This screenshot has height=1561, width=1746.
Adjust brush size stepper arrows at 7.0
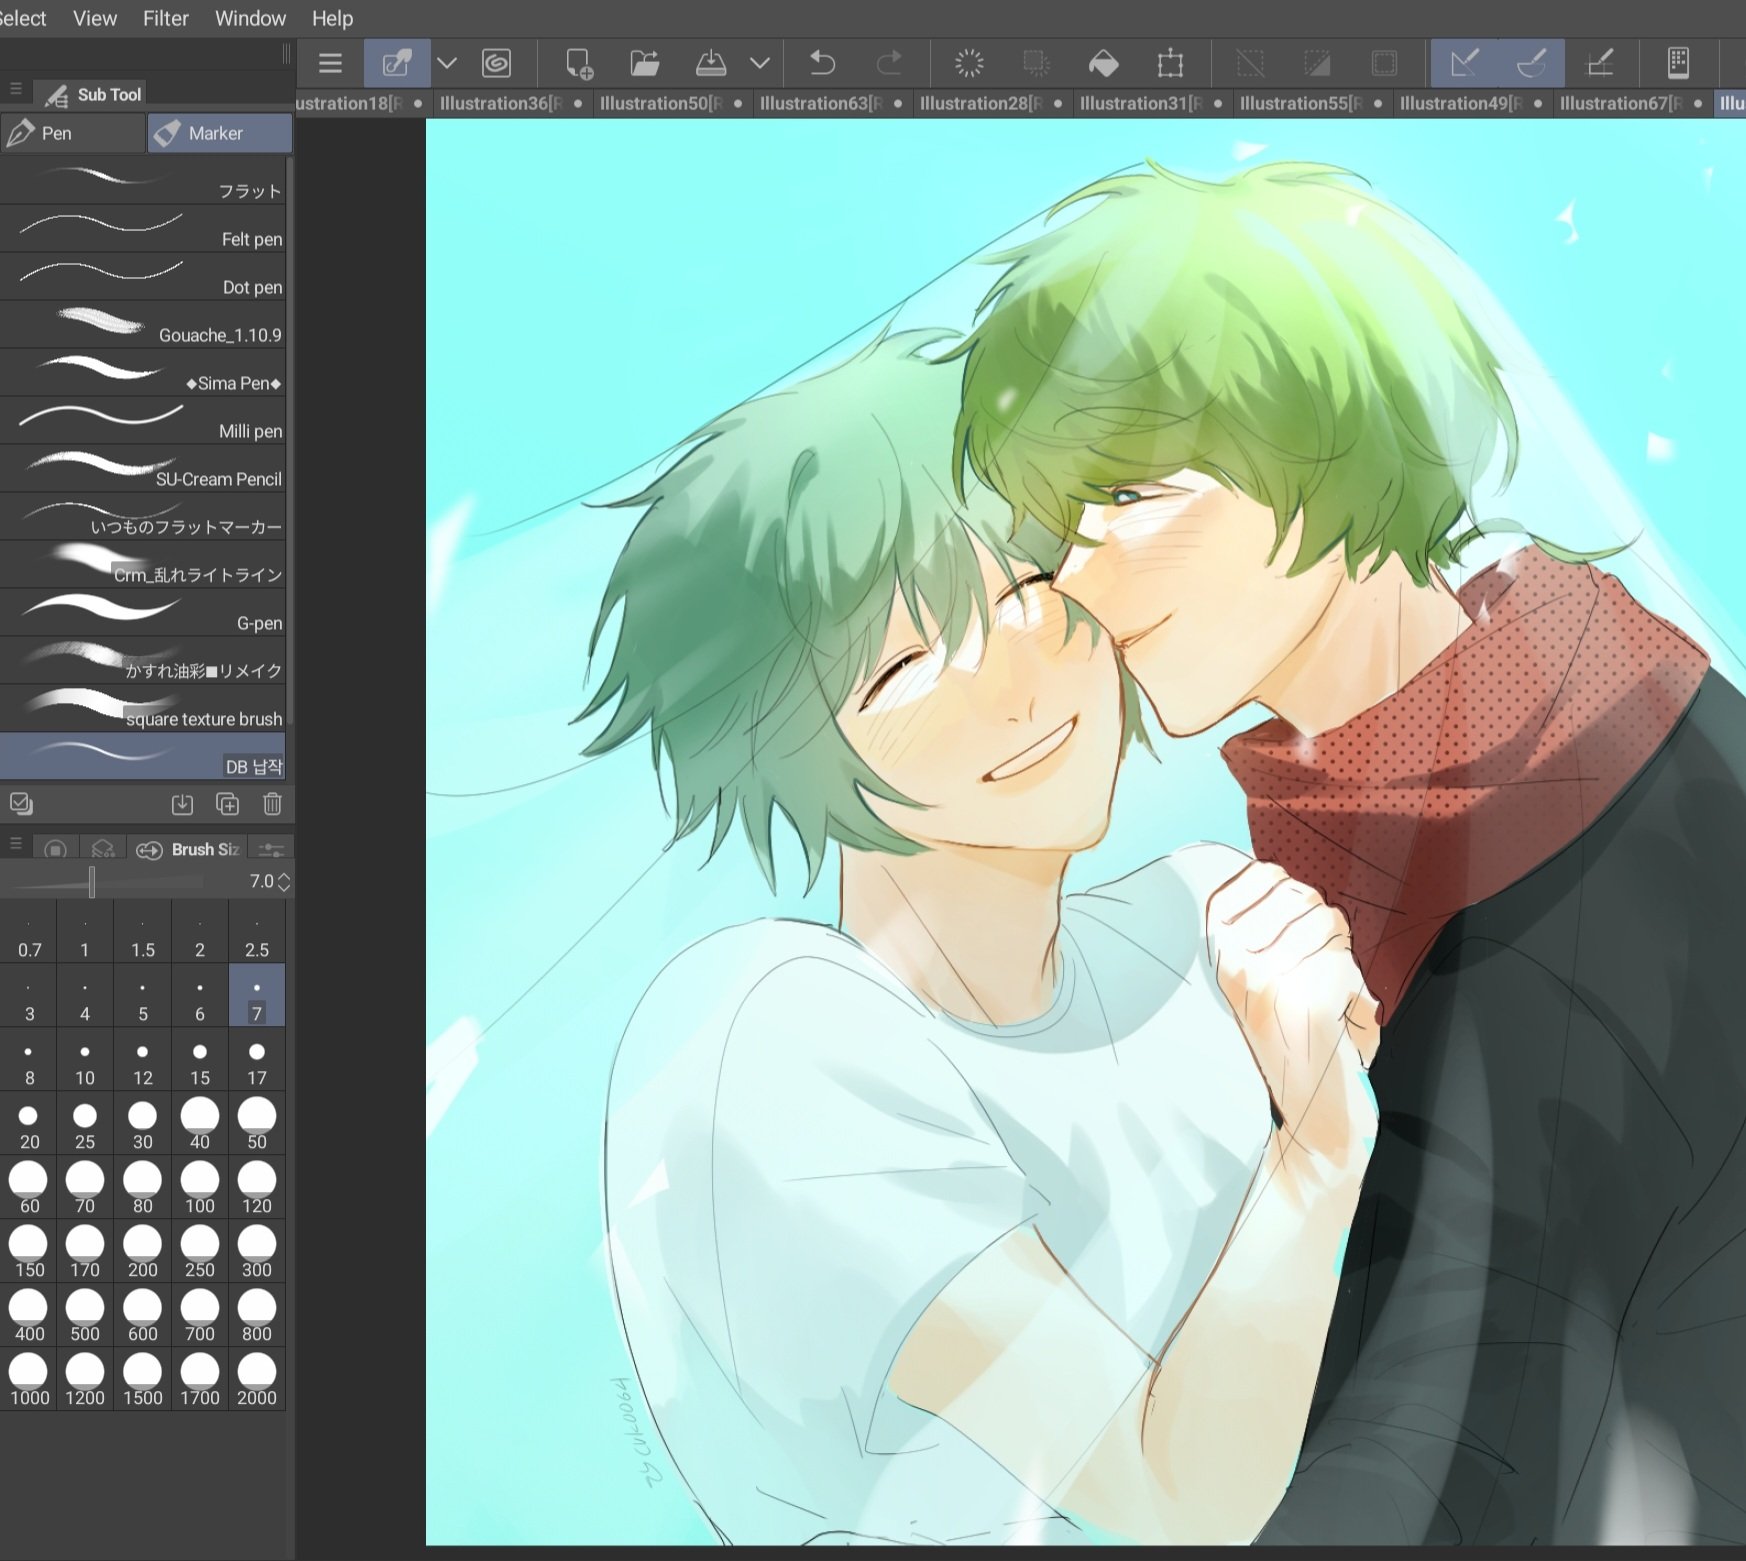click(x=284, y=881)
